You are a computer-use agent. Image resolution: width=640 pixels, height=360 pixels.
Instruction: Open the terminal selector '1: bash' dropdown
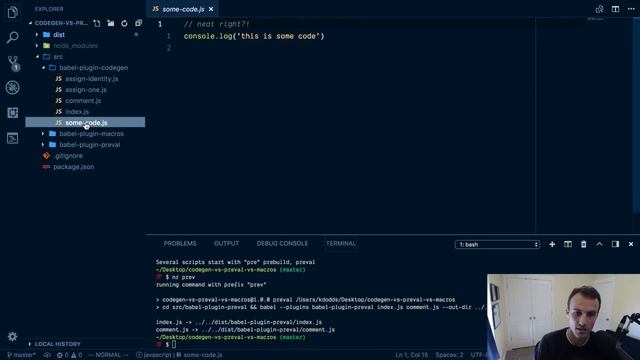tap(497, 244)
